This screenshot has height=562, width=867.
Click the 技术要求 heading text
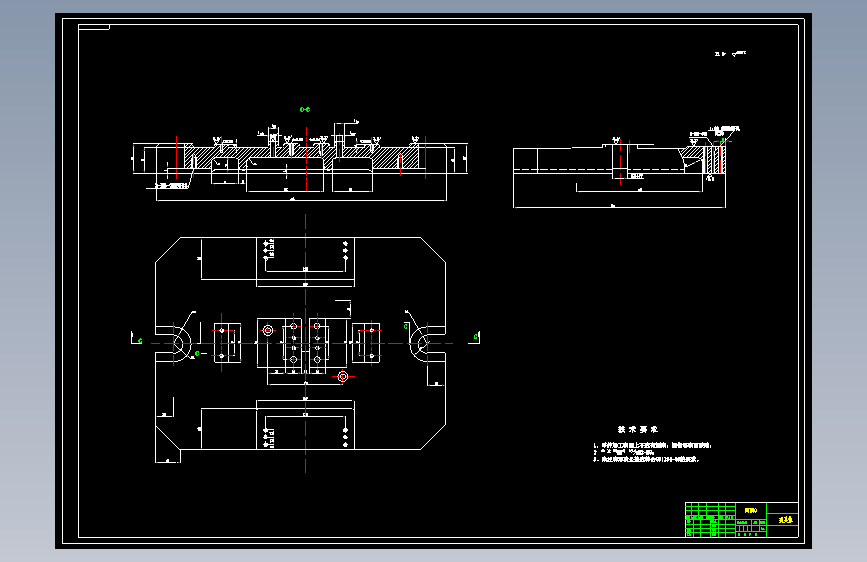(638, 429)
